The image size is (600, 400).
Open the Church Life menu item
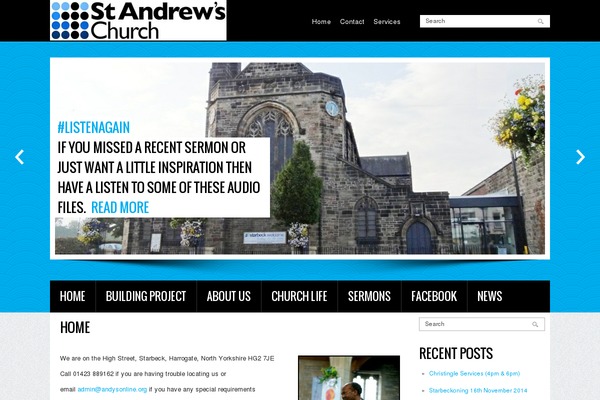[299, 296]
